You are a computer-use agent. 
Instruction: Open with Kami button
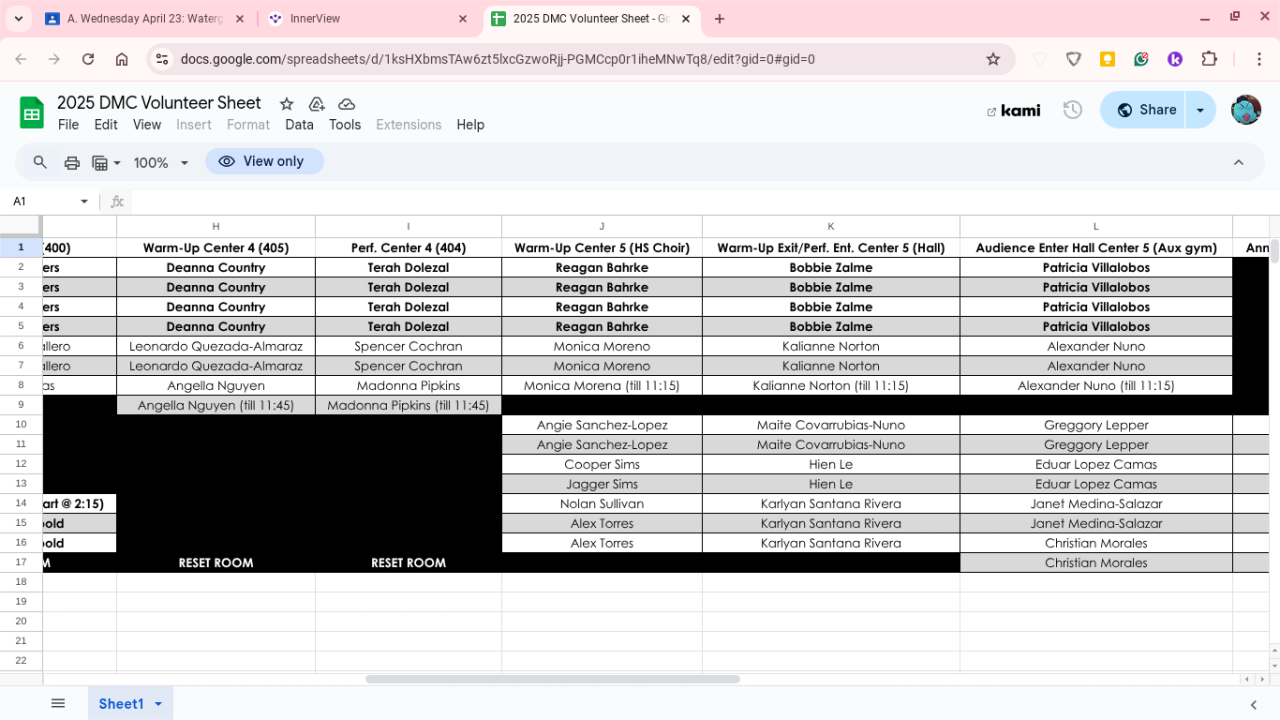coord(1013,110)
